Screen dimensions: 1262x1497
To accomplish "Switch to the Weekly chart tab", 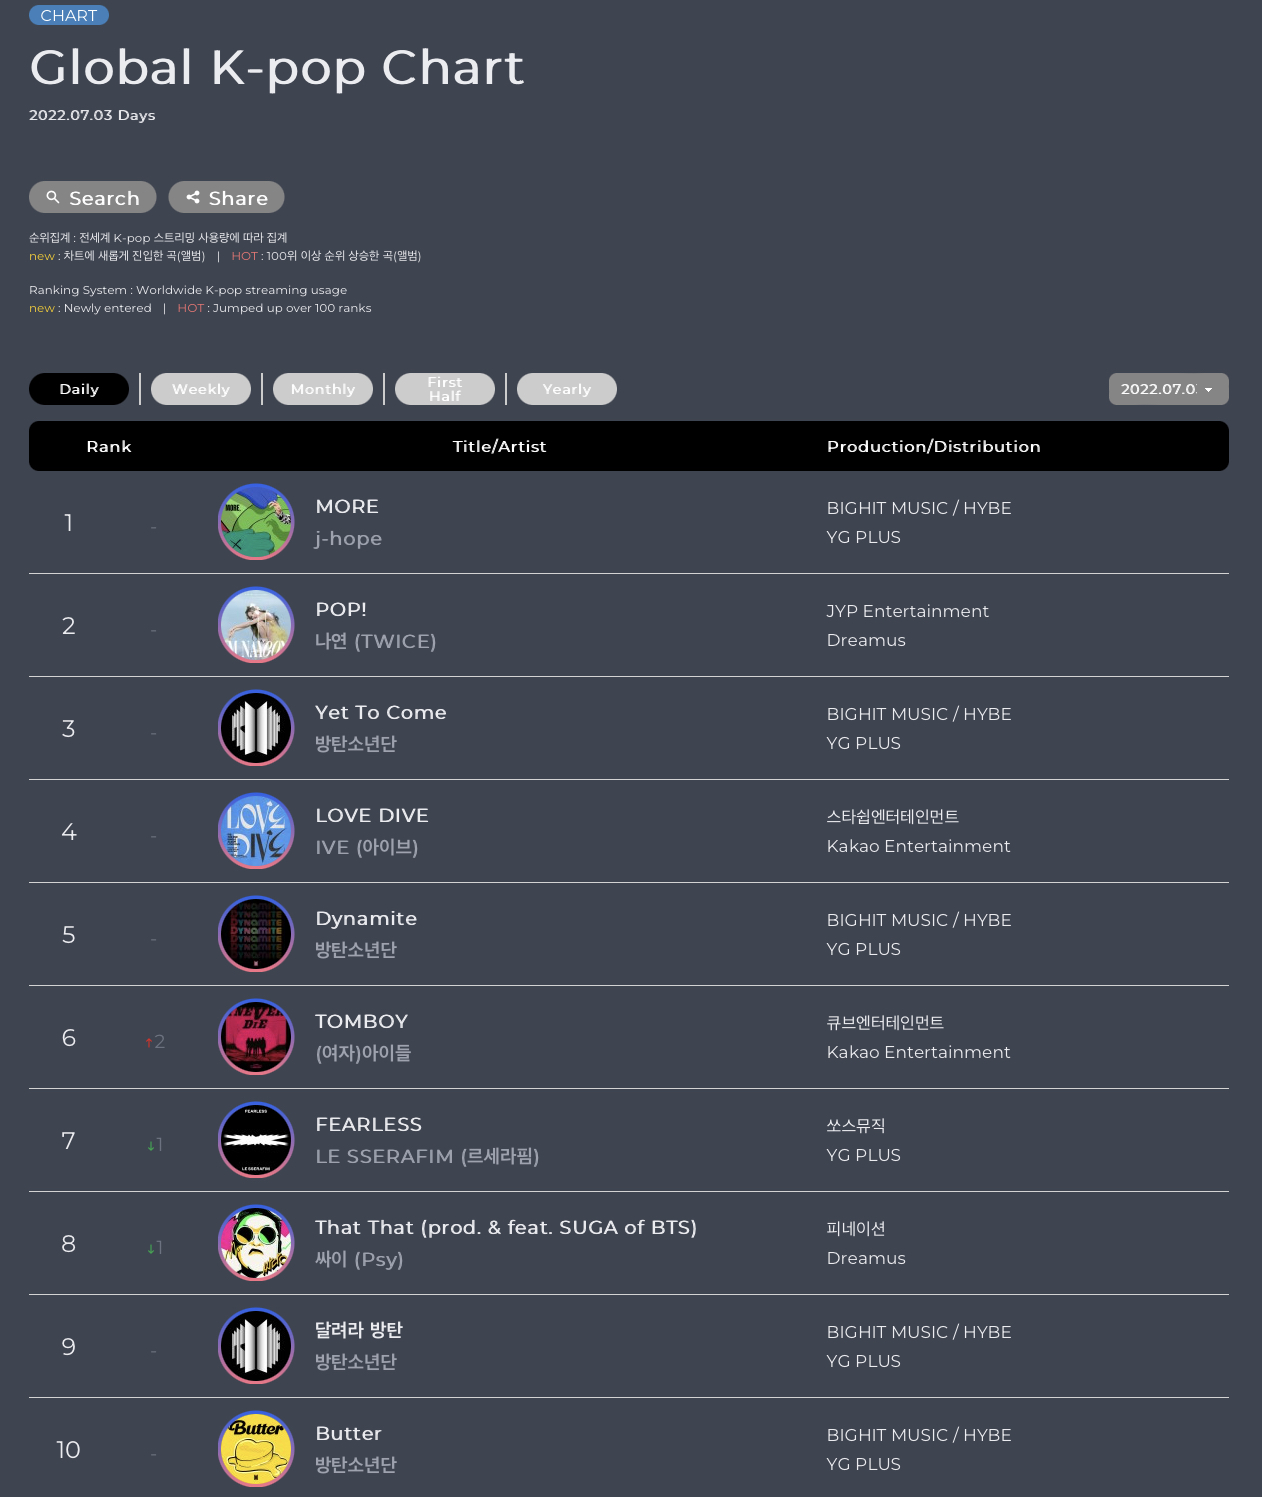I will coord(201,389).
